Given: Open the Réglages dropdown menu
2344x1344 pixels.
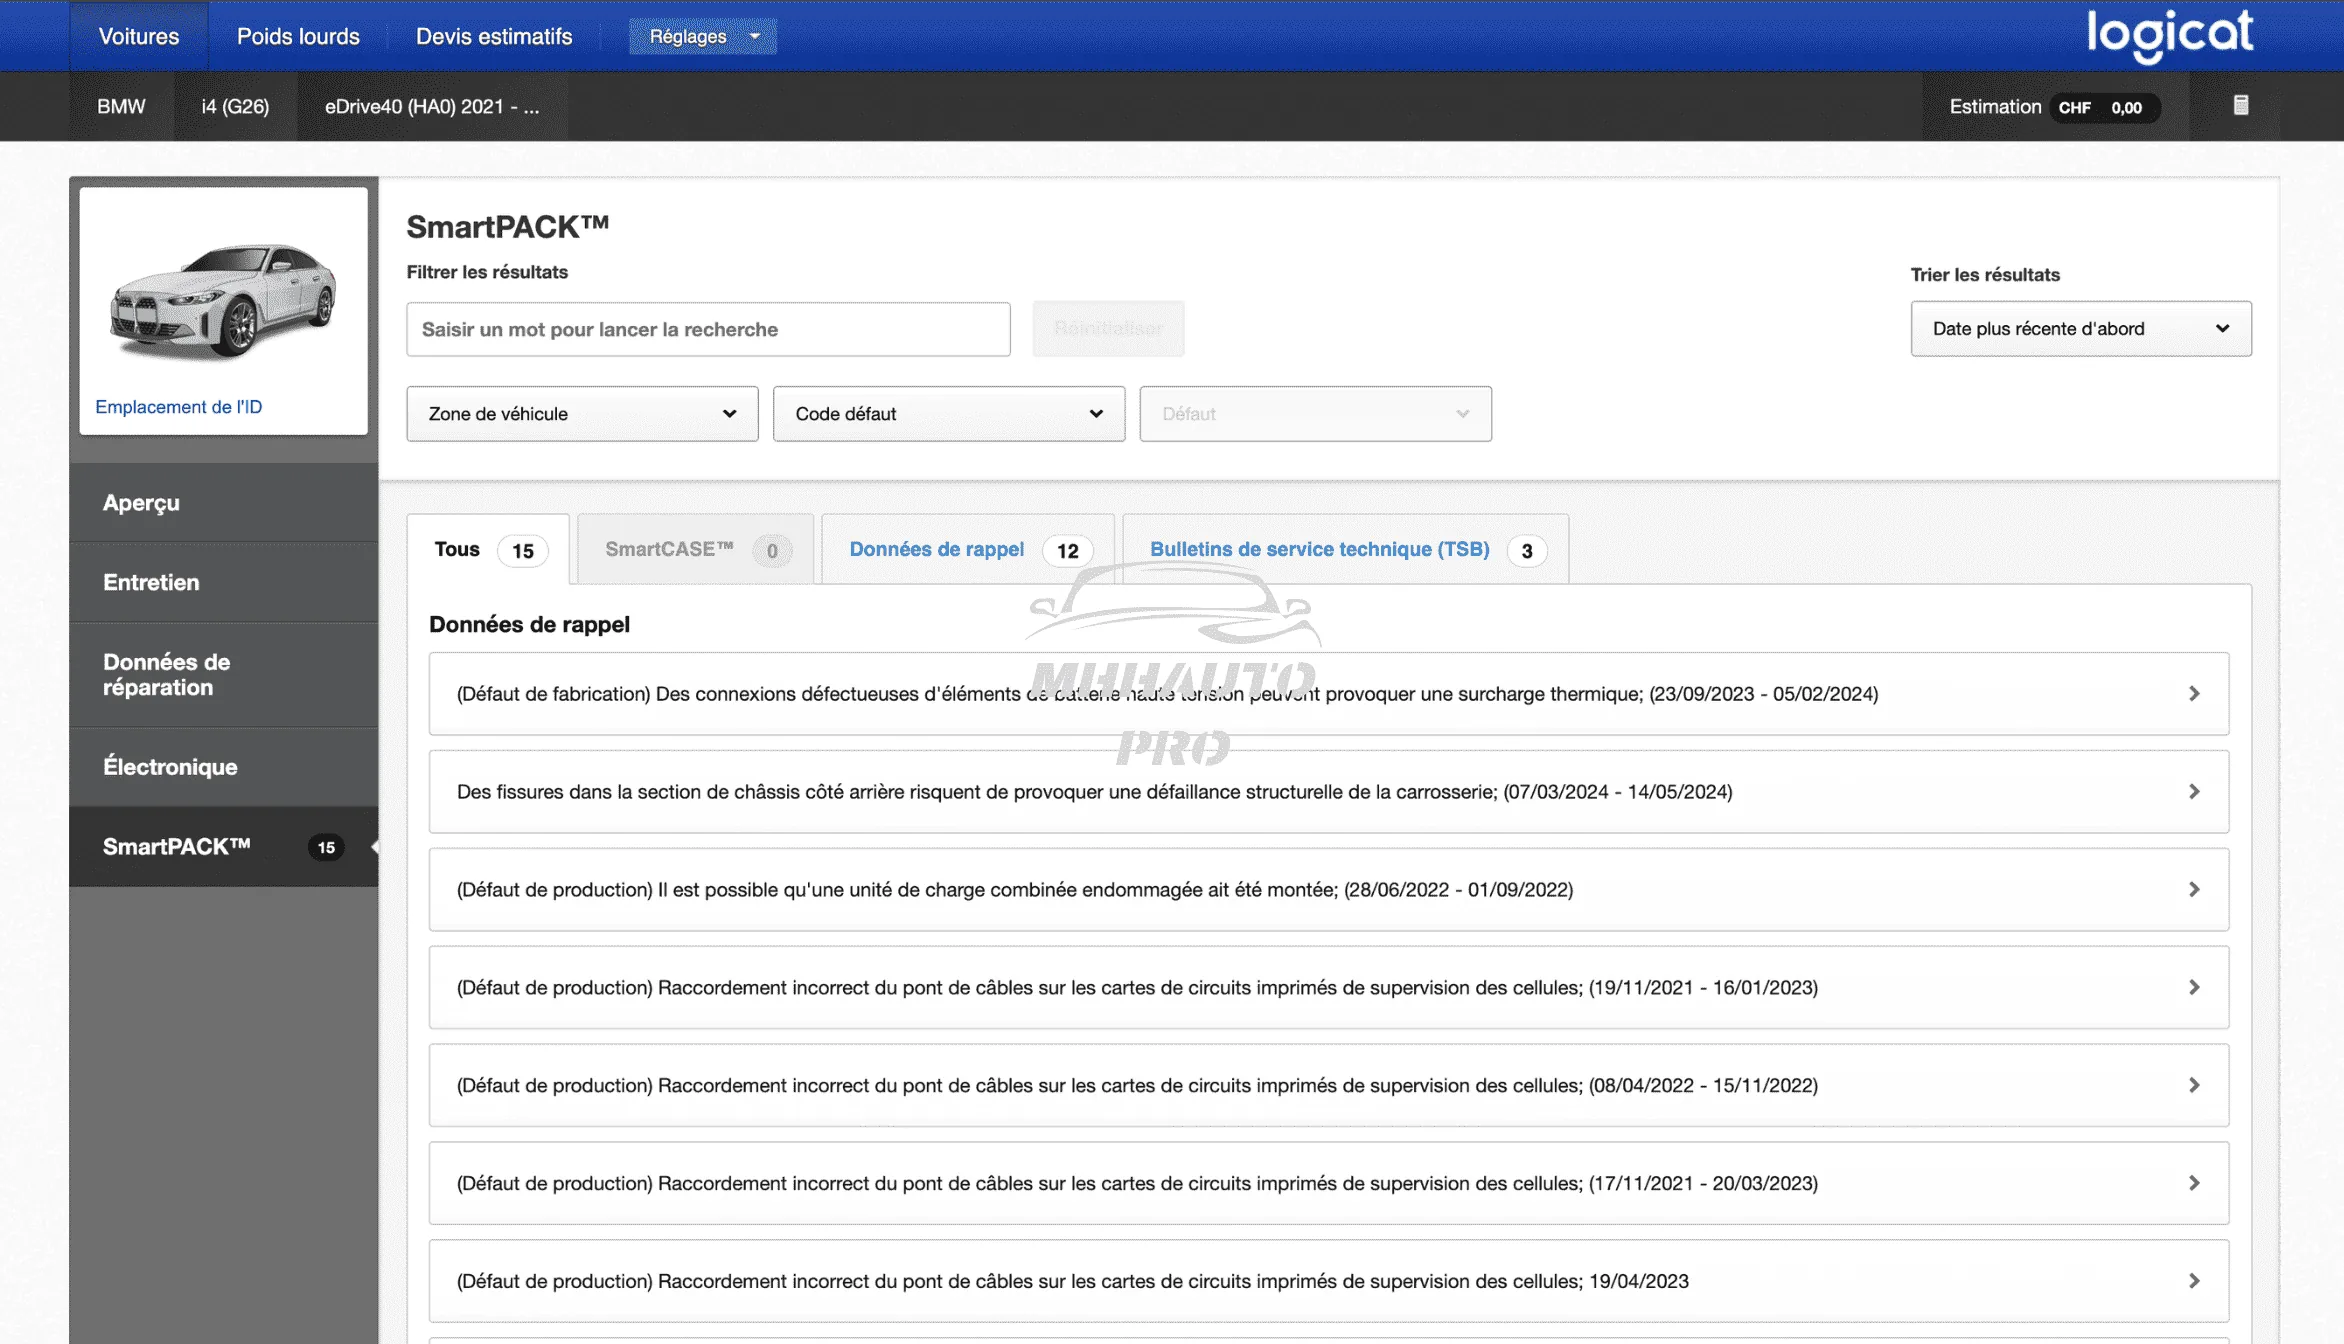Looking at the screenshot, I should point(702,36).
